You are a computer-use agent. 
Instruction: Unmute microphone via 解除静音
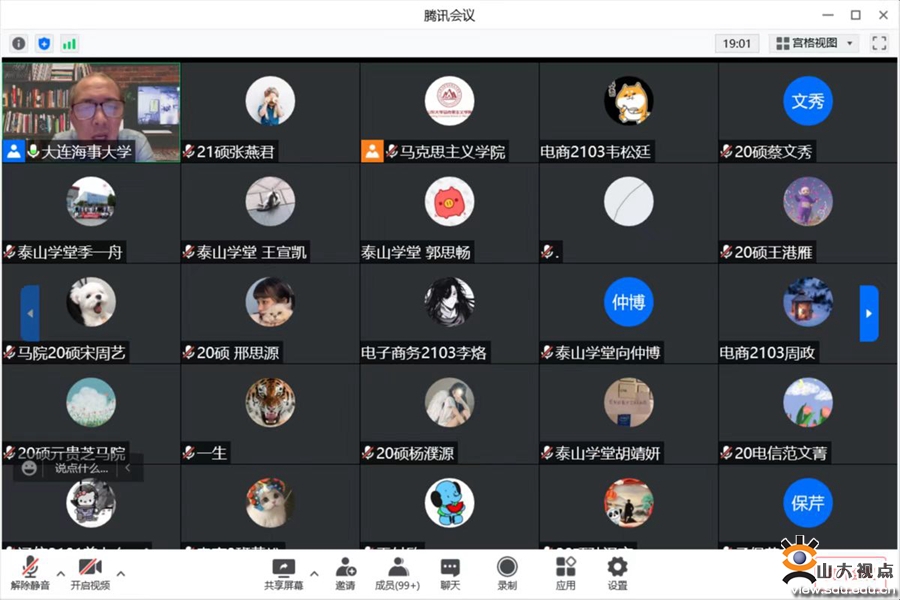click(x=30, y=574)
